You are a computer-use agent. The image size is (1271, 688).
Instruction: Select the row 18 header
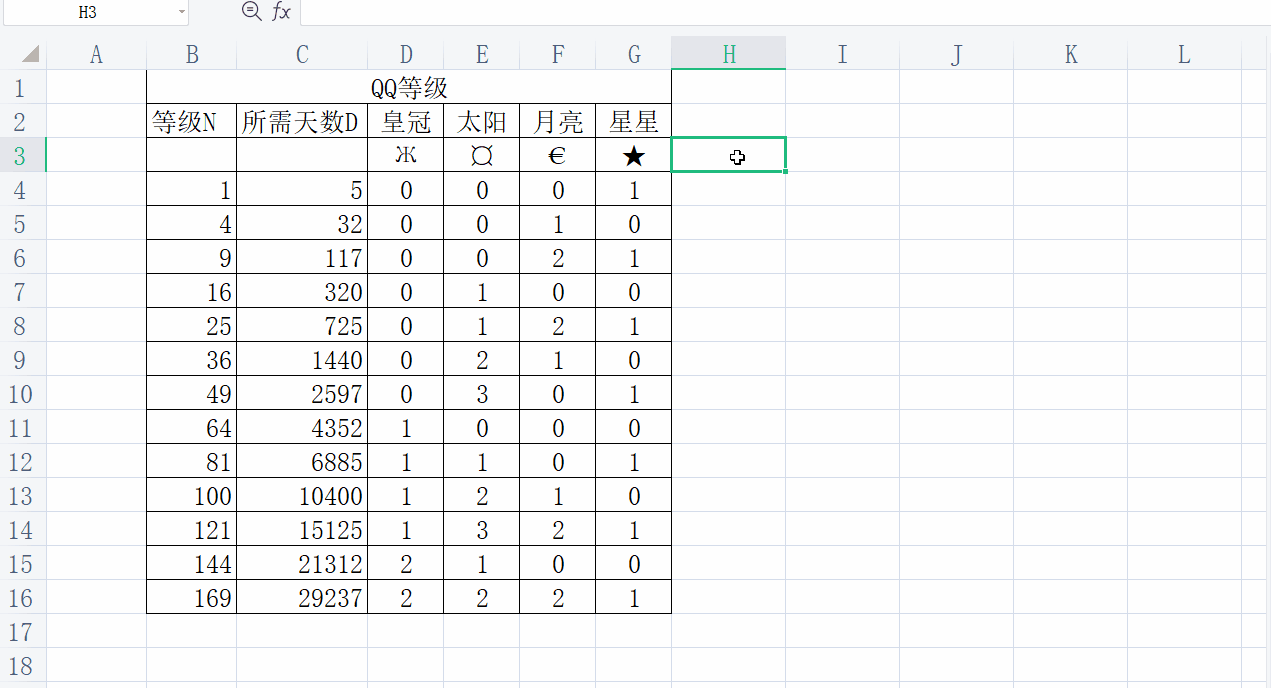(x=23, y=666)
